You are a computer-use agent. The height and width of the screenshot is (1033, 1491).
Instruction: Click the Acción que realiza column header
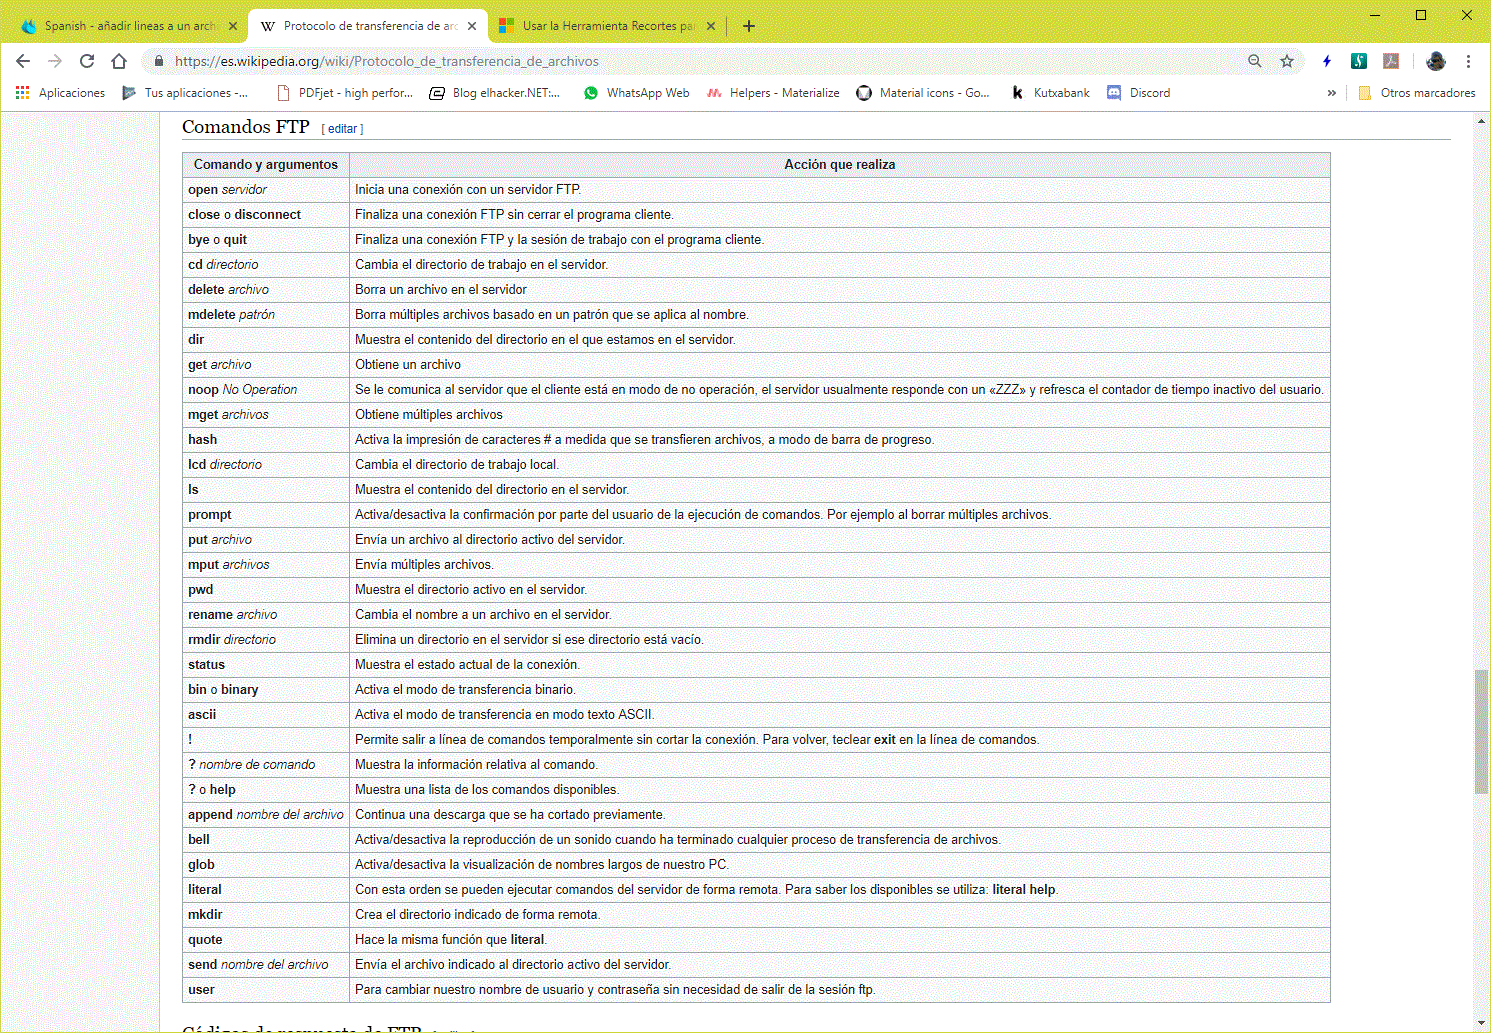840,165
